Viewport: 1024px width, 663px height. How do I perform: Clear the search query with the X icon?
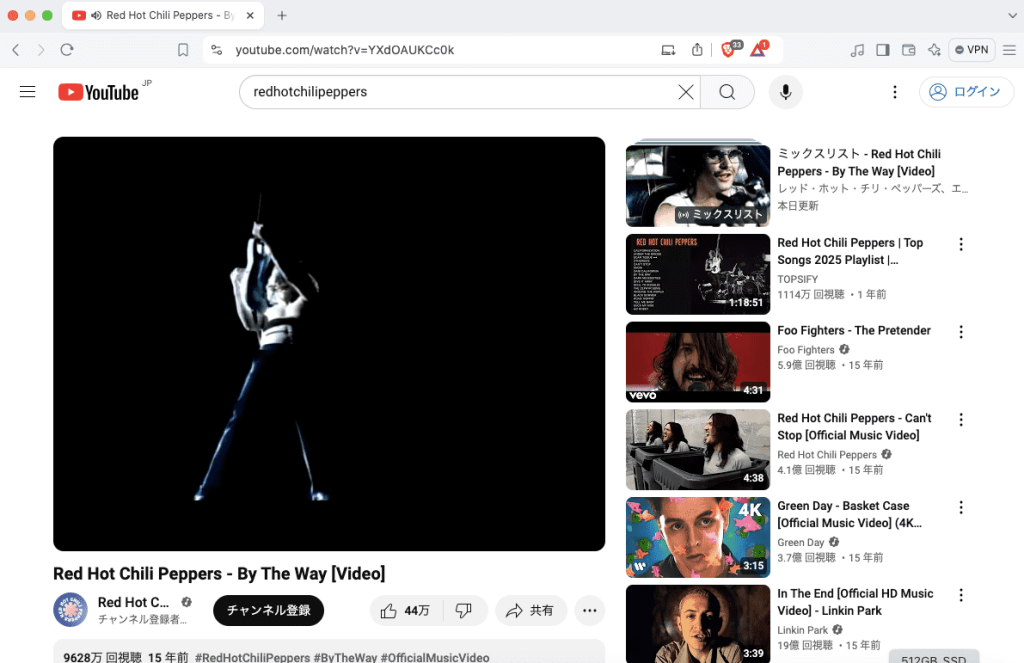click(686, 91)
